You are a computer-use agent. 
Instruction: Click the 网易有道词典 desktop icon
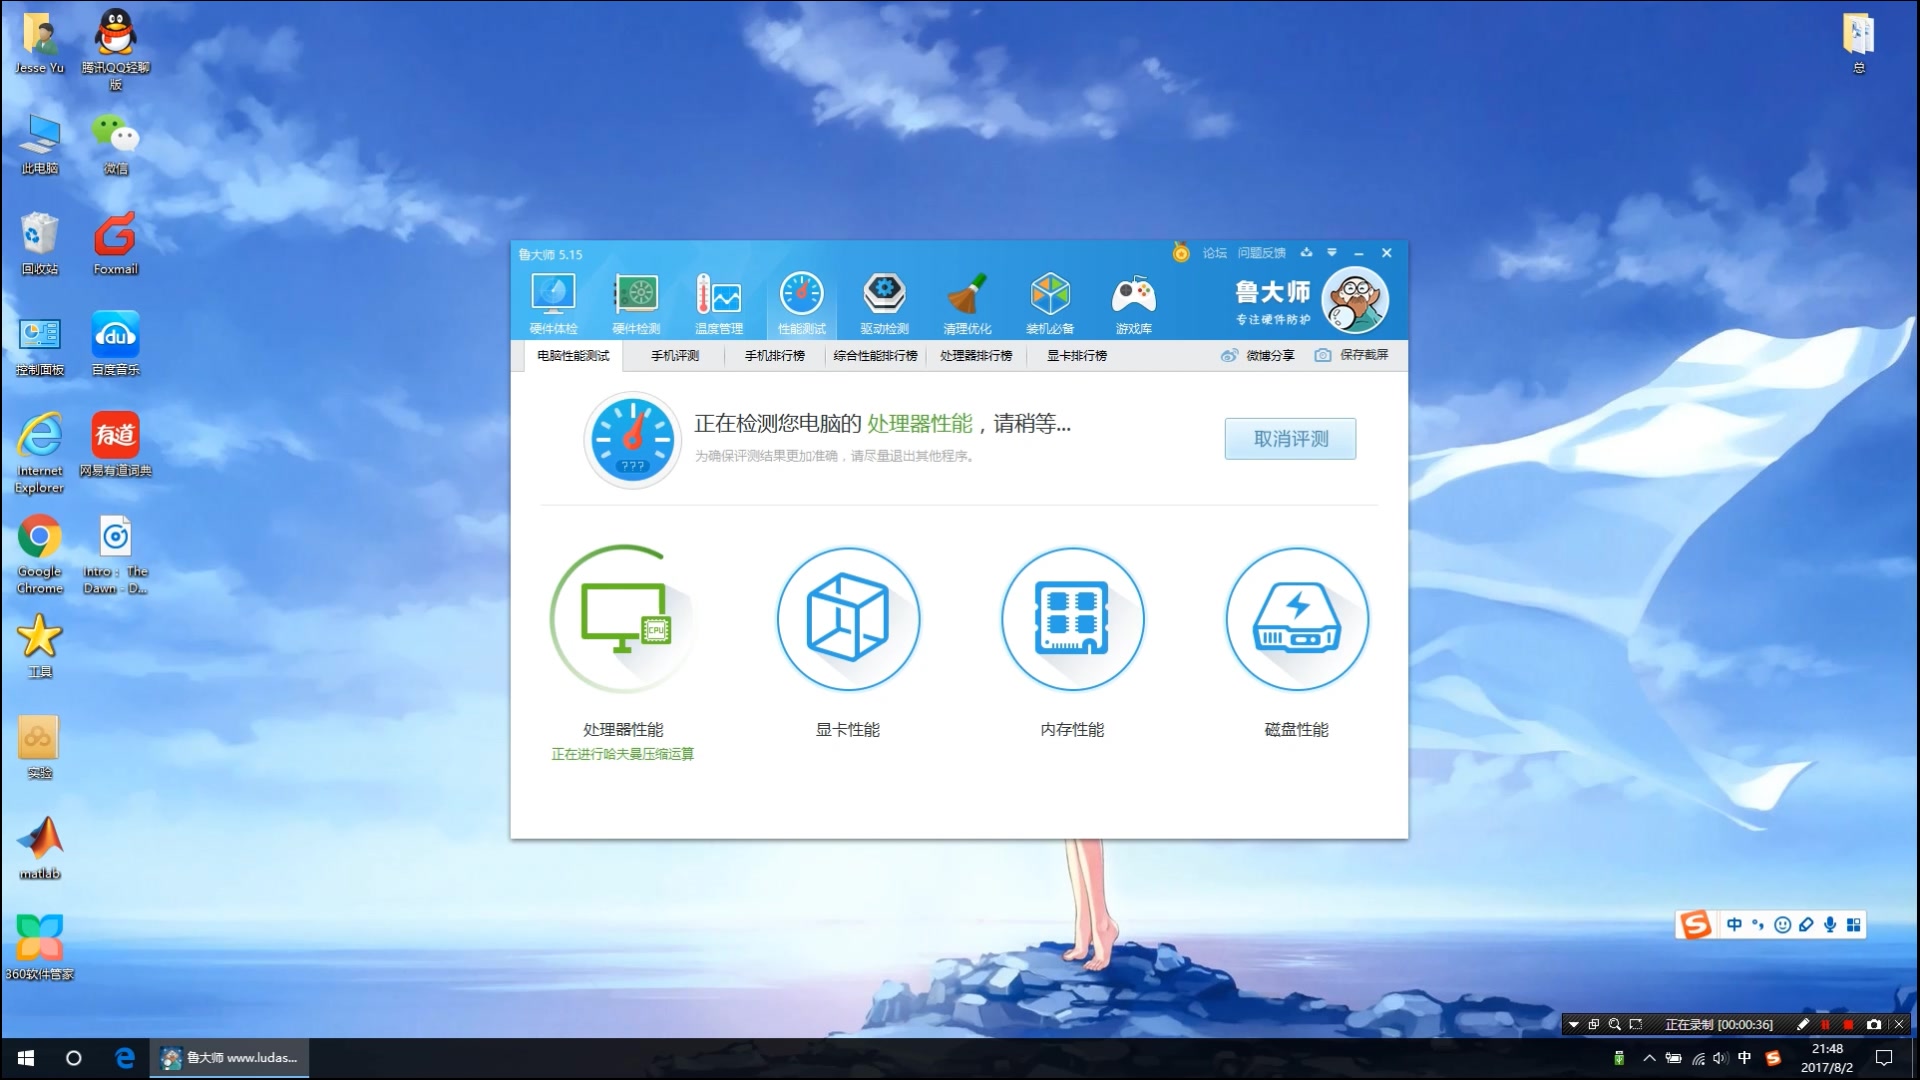click(116, 444)
